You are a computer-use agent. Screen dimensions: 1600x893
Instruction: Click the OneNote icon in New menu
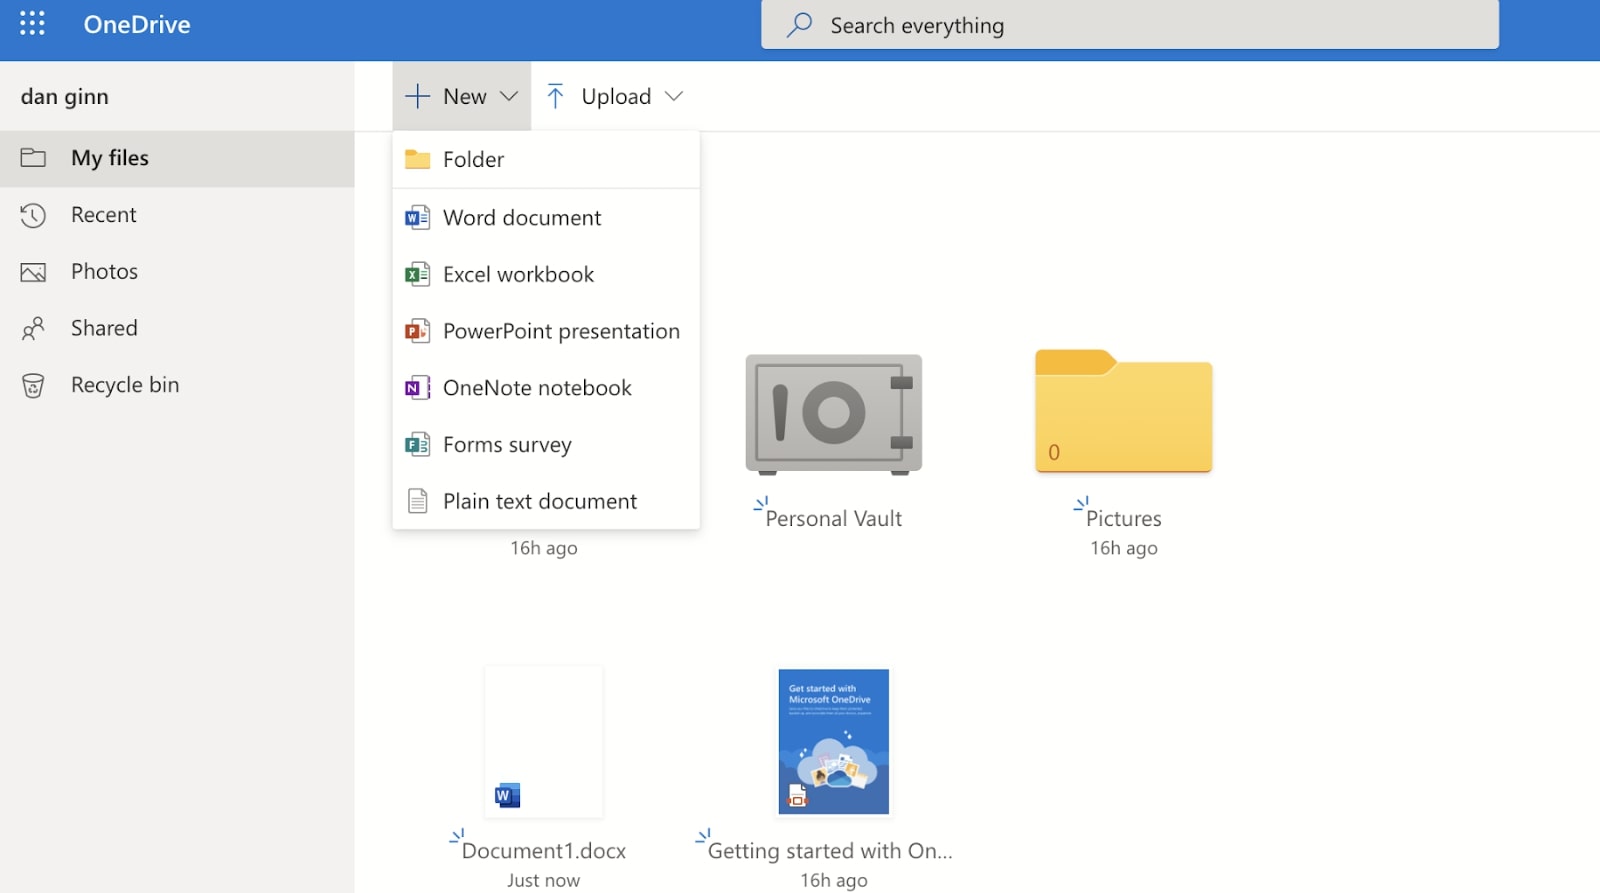pos(417,388)
